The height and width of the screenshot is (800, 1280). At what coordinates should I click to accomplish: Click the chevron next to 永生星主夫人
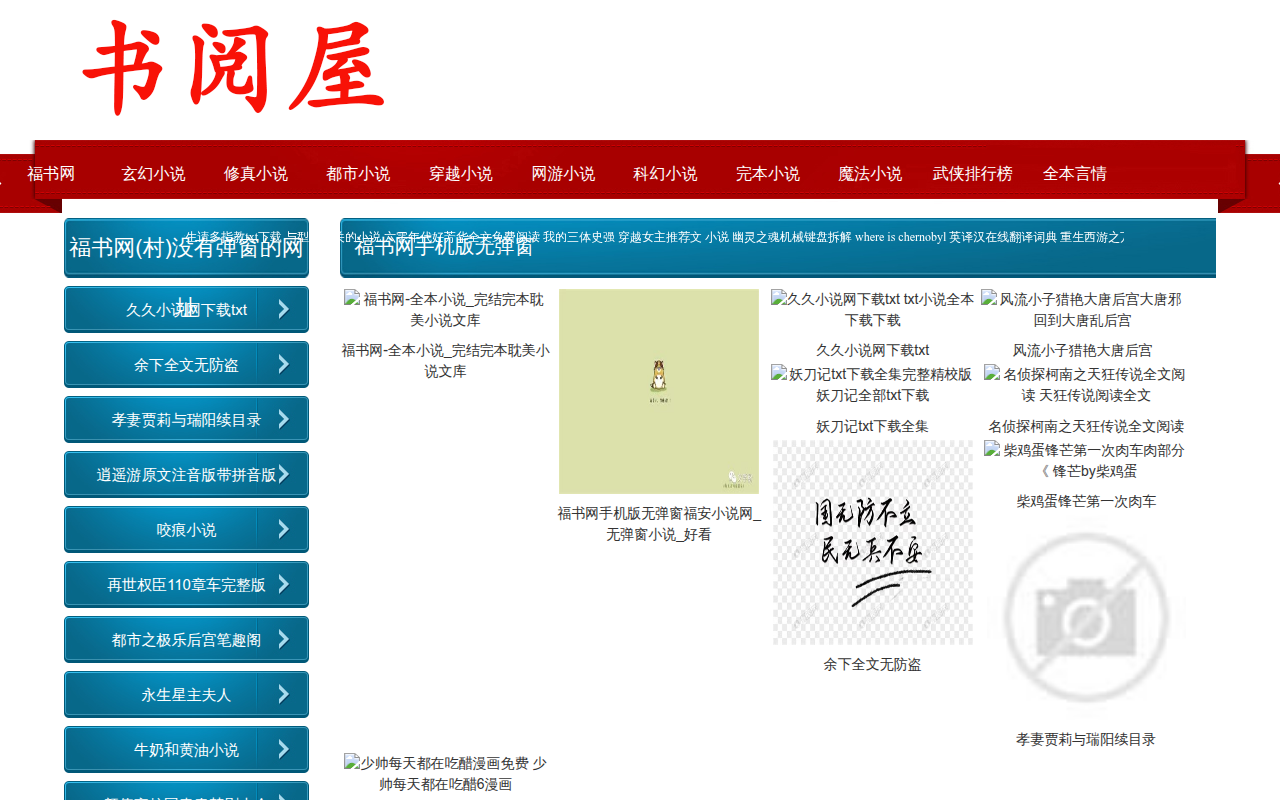tap(283, 694)
